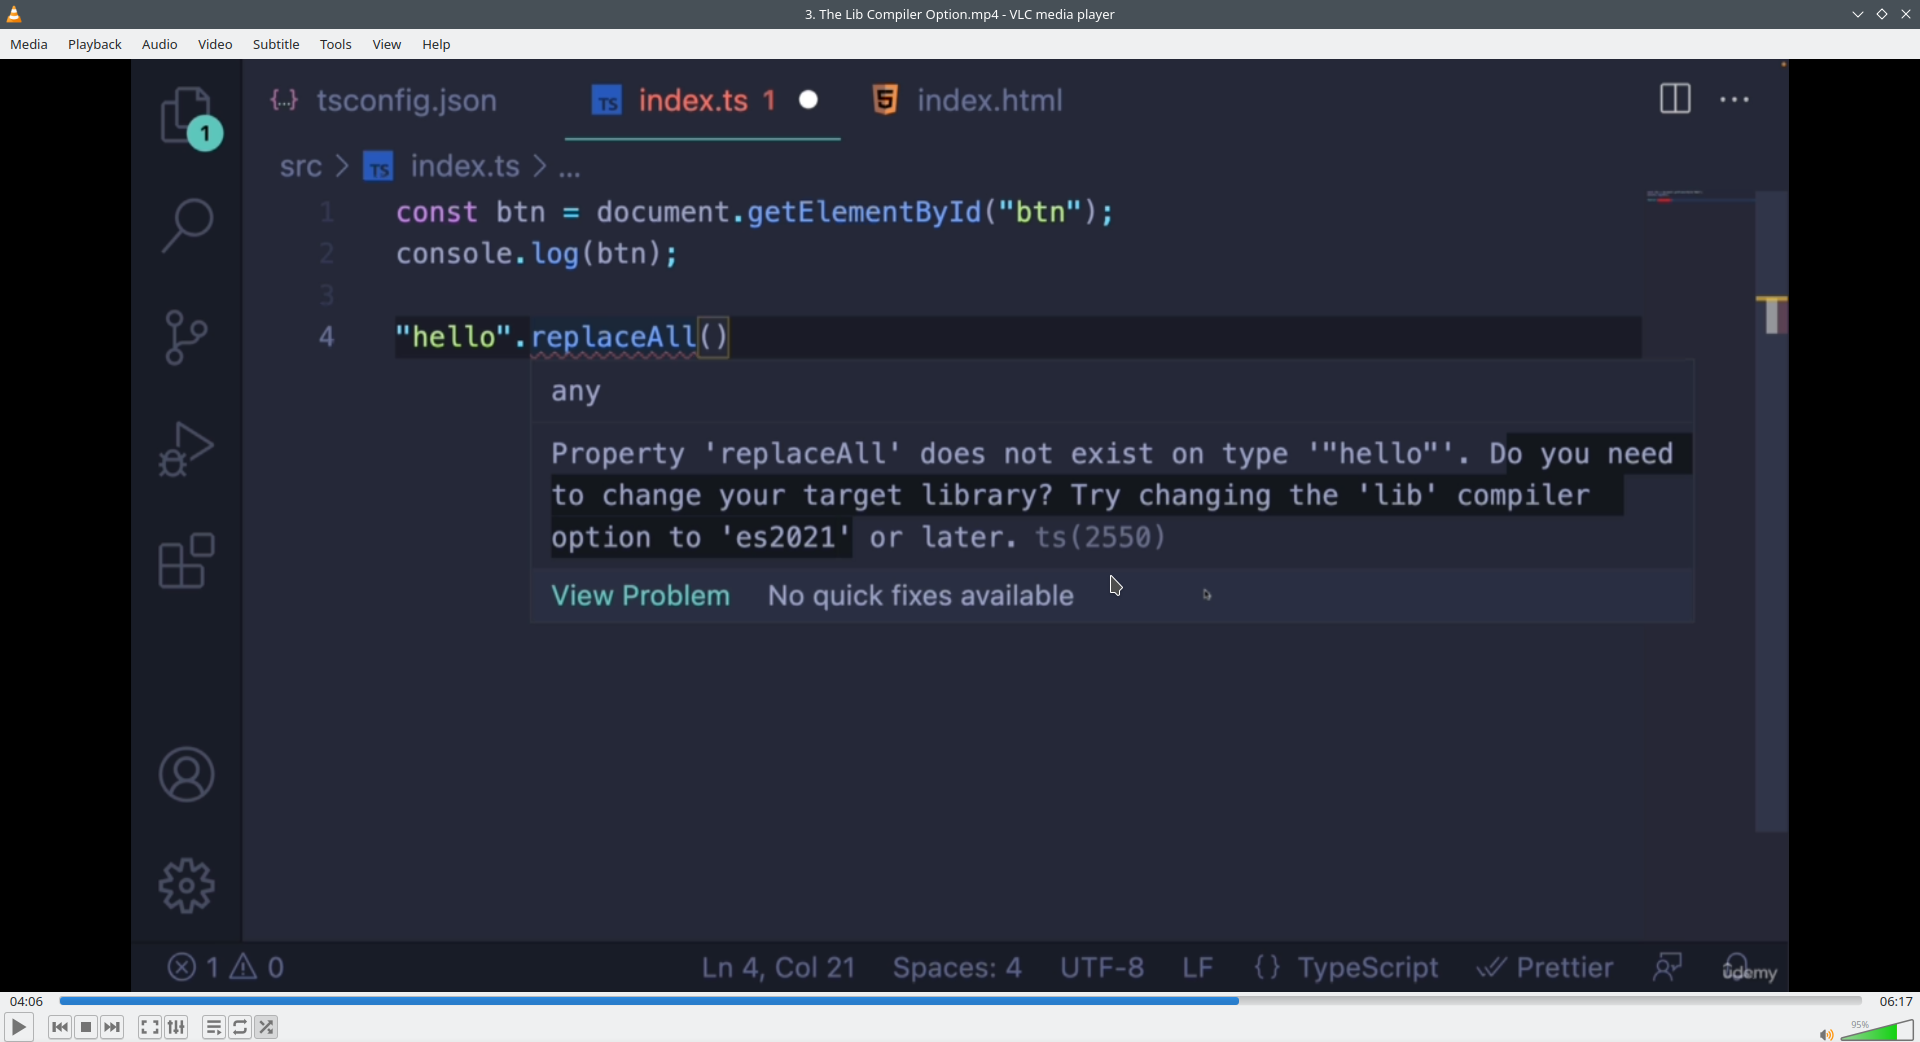Viewport: 1920px width, 1042px height.
Task: Click VLC cone icon in title bar
Action: (14, 14)
